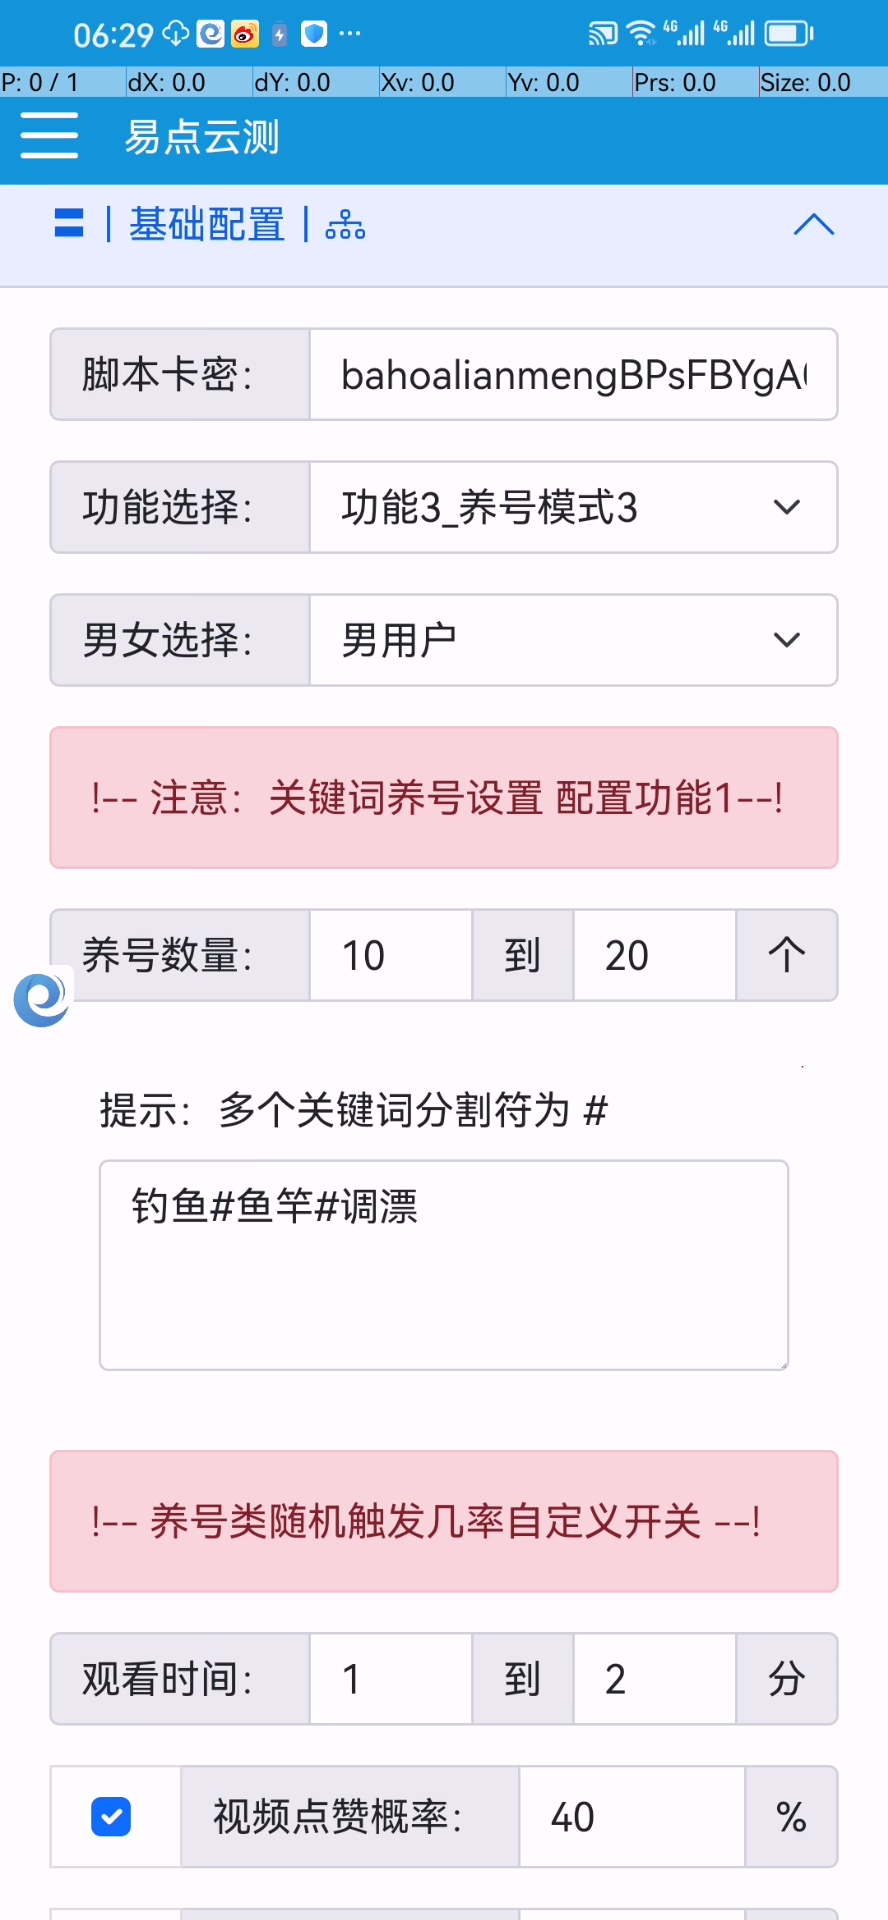The width and height of the screenshot is (888, 1920).
Task: Edit the 视频点赞概率 value 40
Action: (x=631, y=1816)
